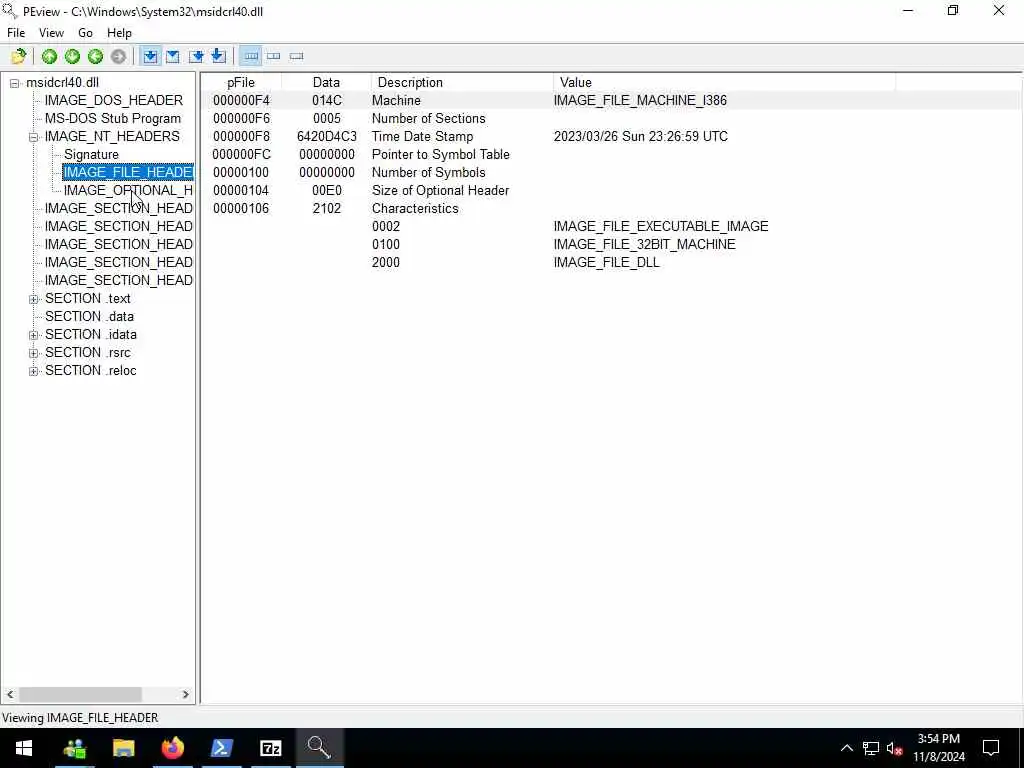Click the taskbar clock showing 3:54 PM
The height and width of the screenshot is (768, 1024).
point(938,748)
